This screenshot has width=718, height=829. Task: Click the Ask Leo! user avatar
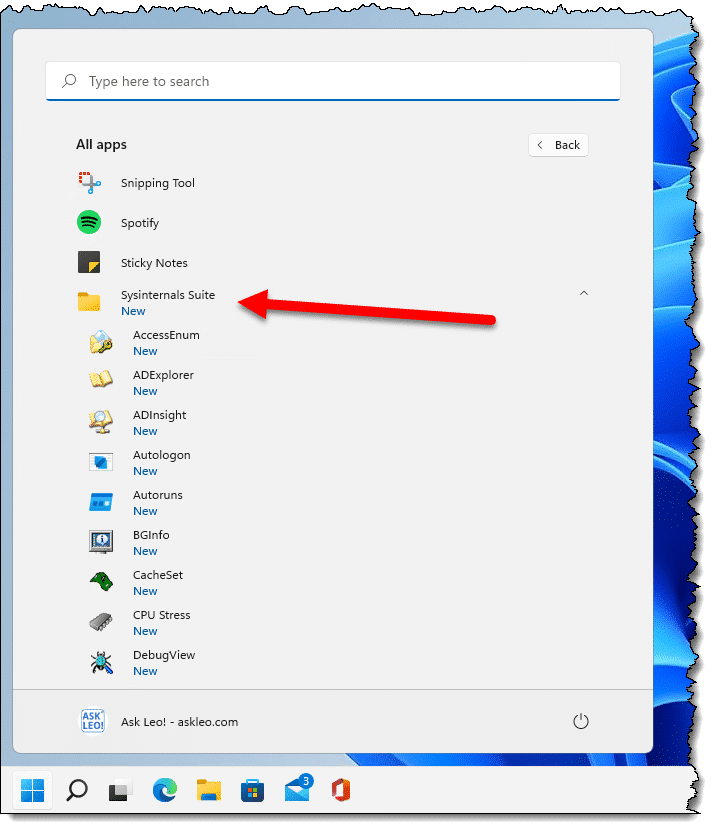point(93,721)
